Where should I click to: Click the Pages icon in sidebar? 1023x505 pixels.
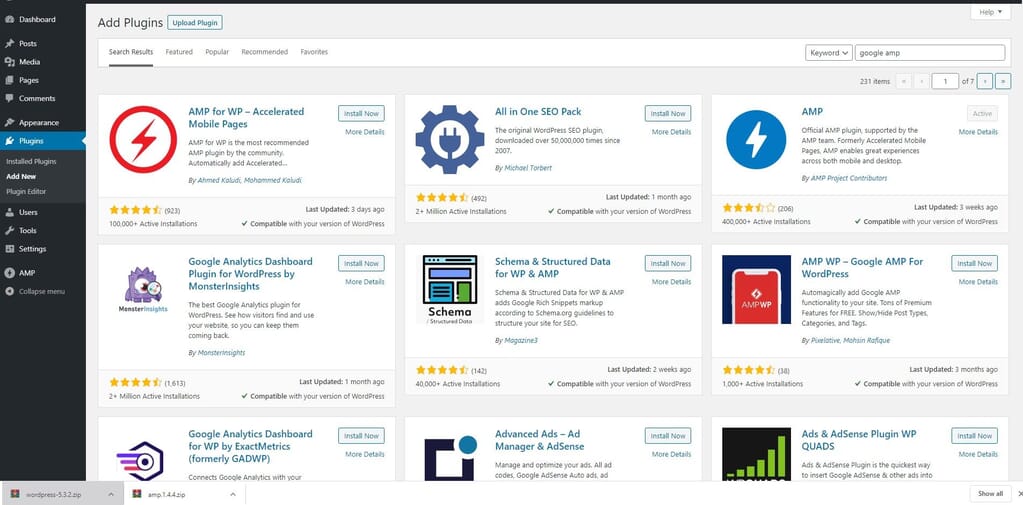click(9, 80)
